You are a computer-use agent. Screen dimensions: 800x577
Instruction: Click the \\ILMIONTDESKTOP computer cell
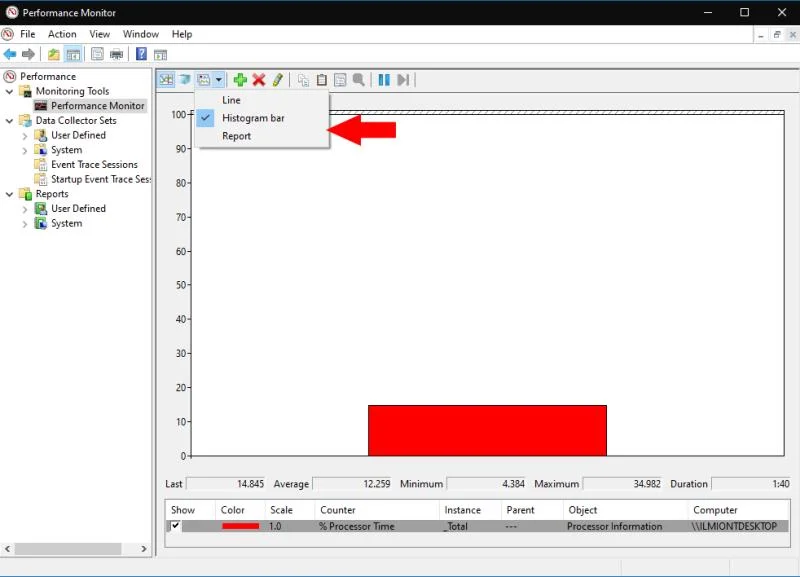coord(734,526)
